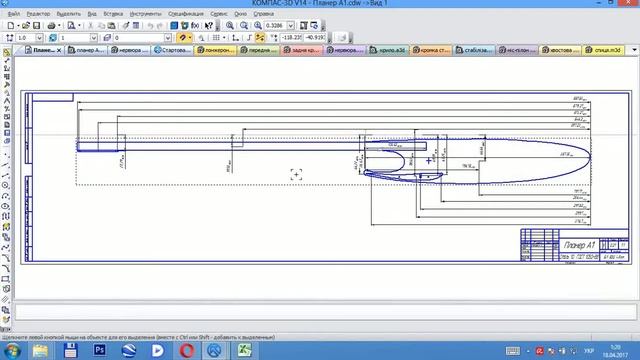
Task: Redo the last undone action
Action: pos(160,25)
